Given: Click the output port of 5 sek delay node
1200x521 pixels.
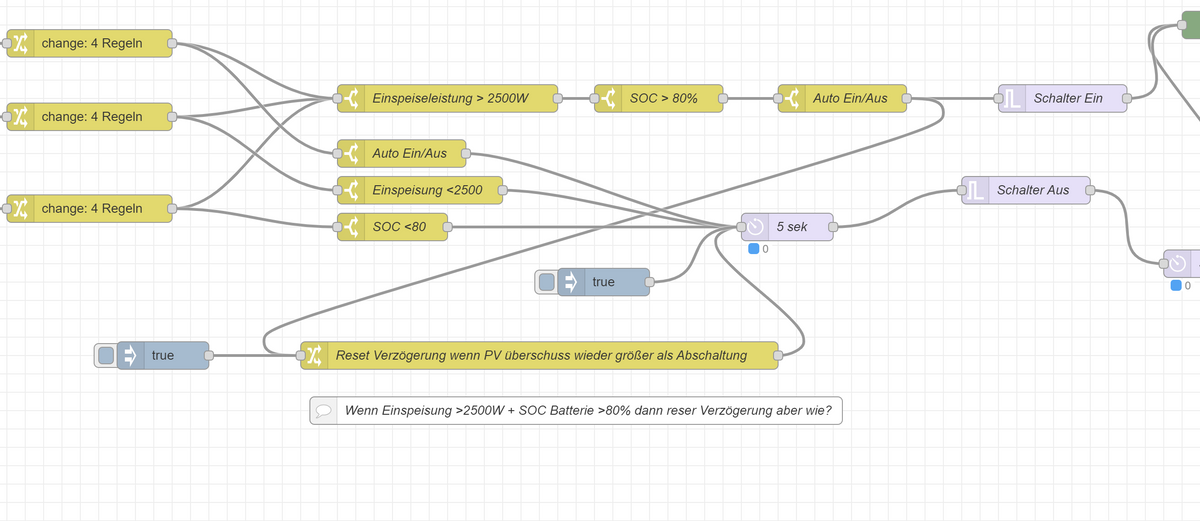Looking at the screenshot, I should pos(832,227).
